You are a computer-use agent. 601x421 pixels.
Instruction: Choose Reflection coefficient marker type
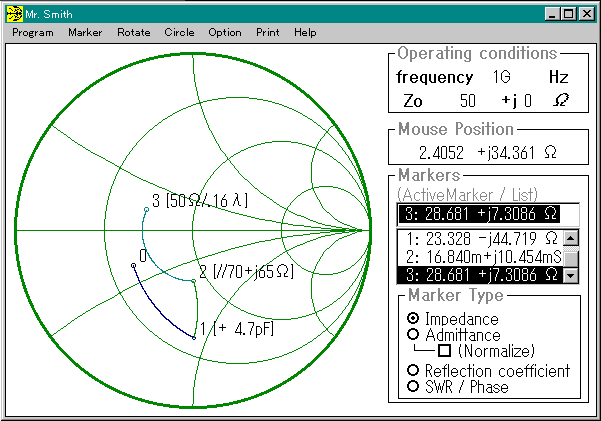click(413, 370)
